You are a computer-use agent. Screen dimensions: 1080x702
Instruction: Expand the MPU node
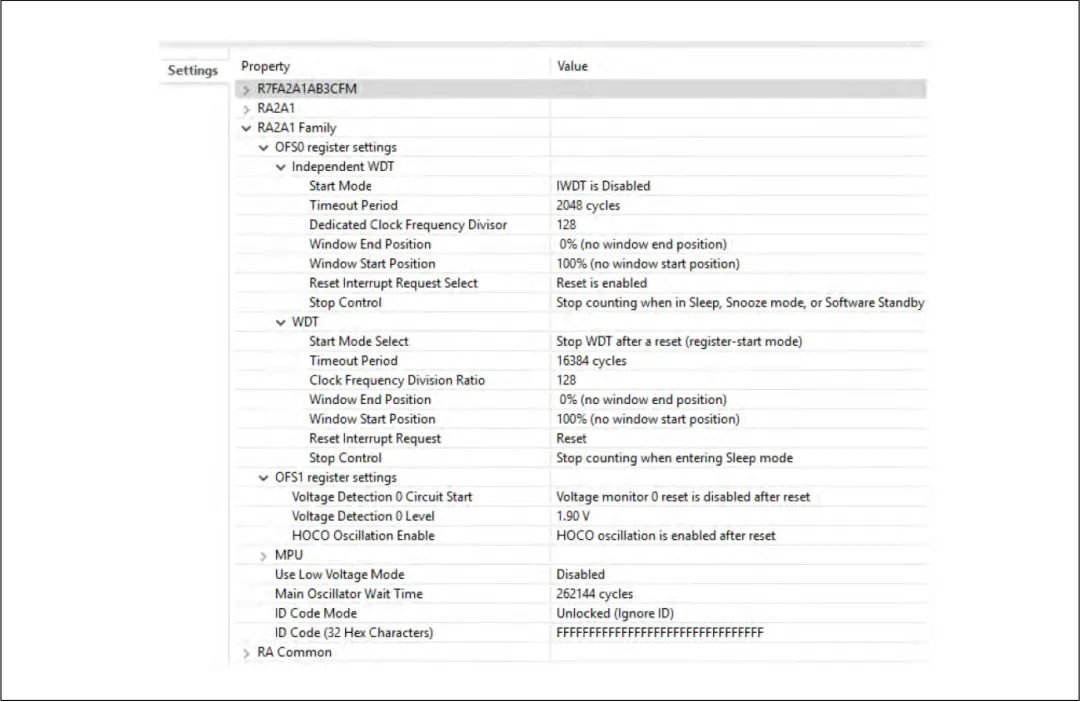[264, 556]
